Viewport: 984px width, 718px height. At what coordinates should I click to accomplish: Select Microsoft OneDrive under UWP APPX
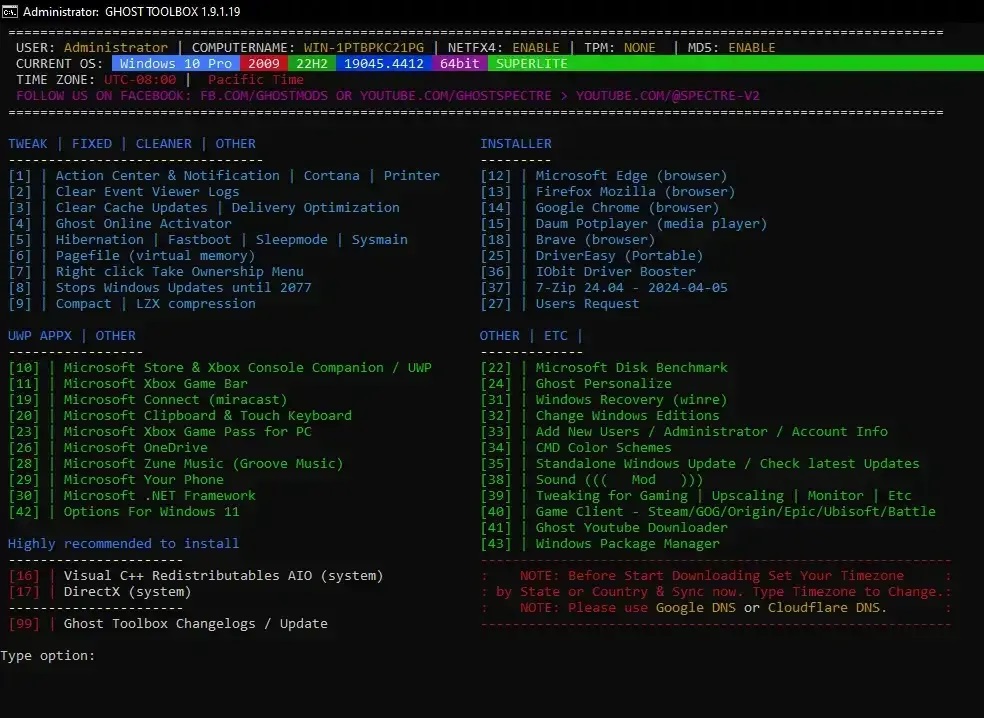pyautogui.click(x=135, y=448)
